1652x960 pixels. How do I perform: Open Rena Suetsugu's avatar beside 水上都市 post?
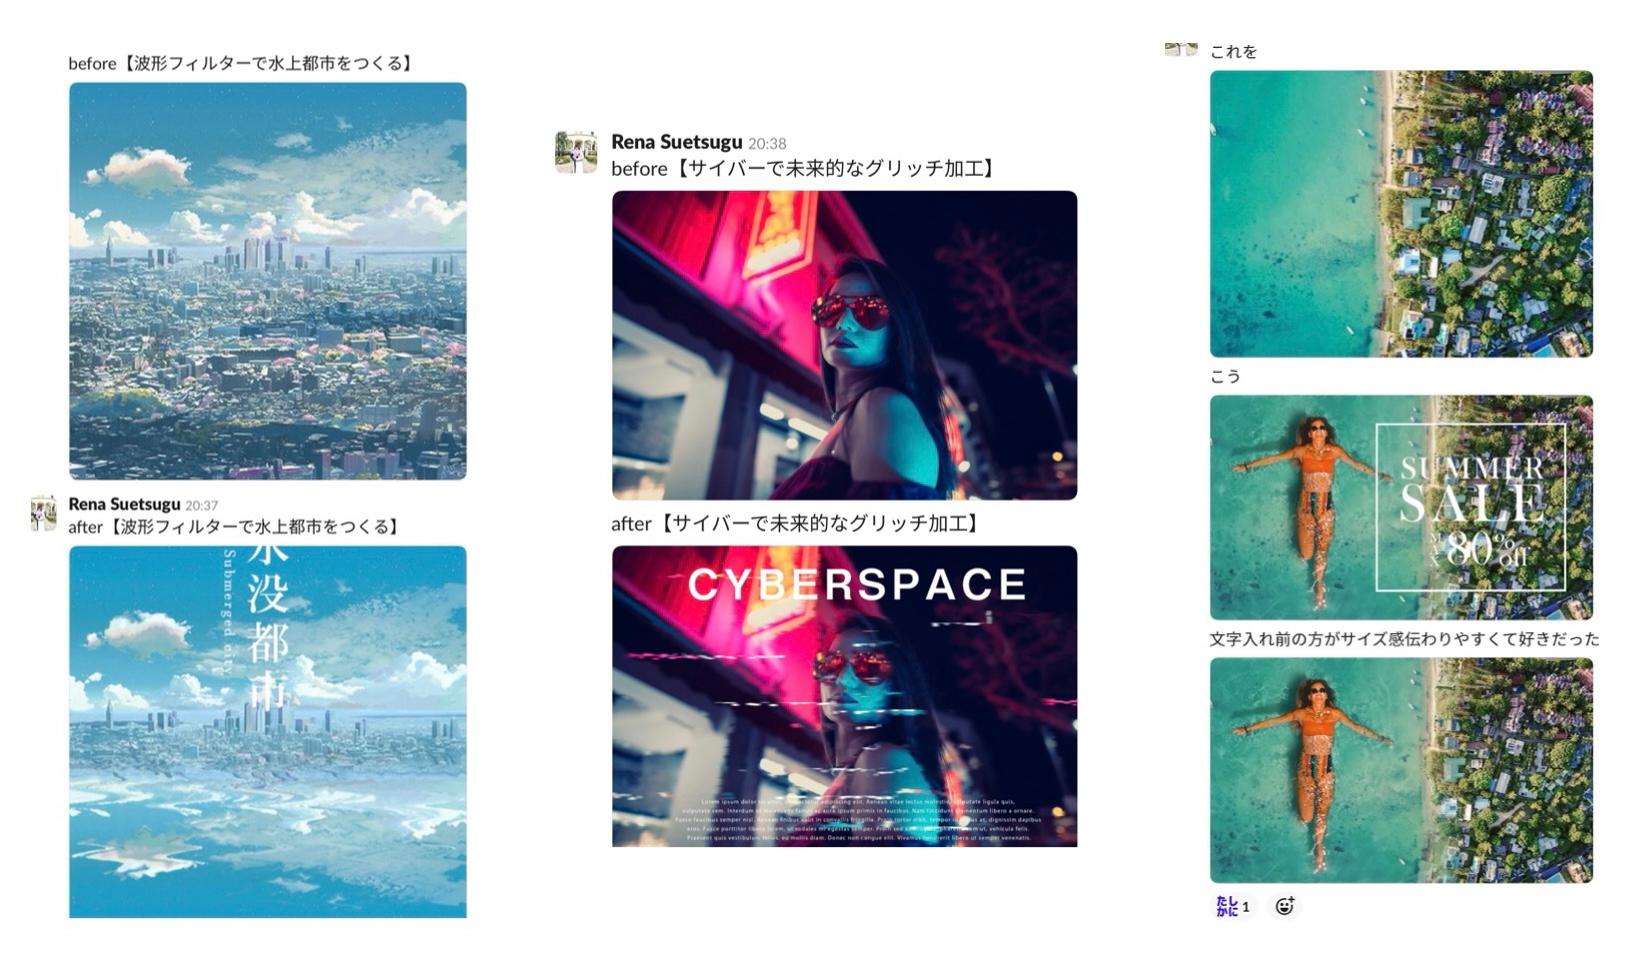[43, 513]
